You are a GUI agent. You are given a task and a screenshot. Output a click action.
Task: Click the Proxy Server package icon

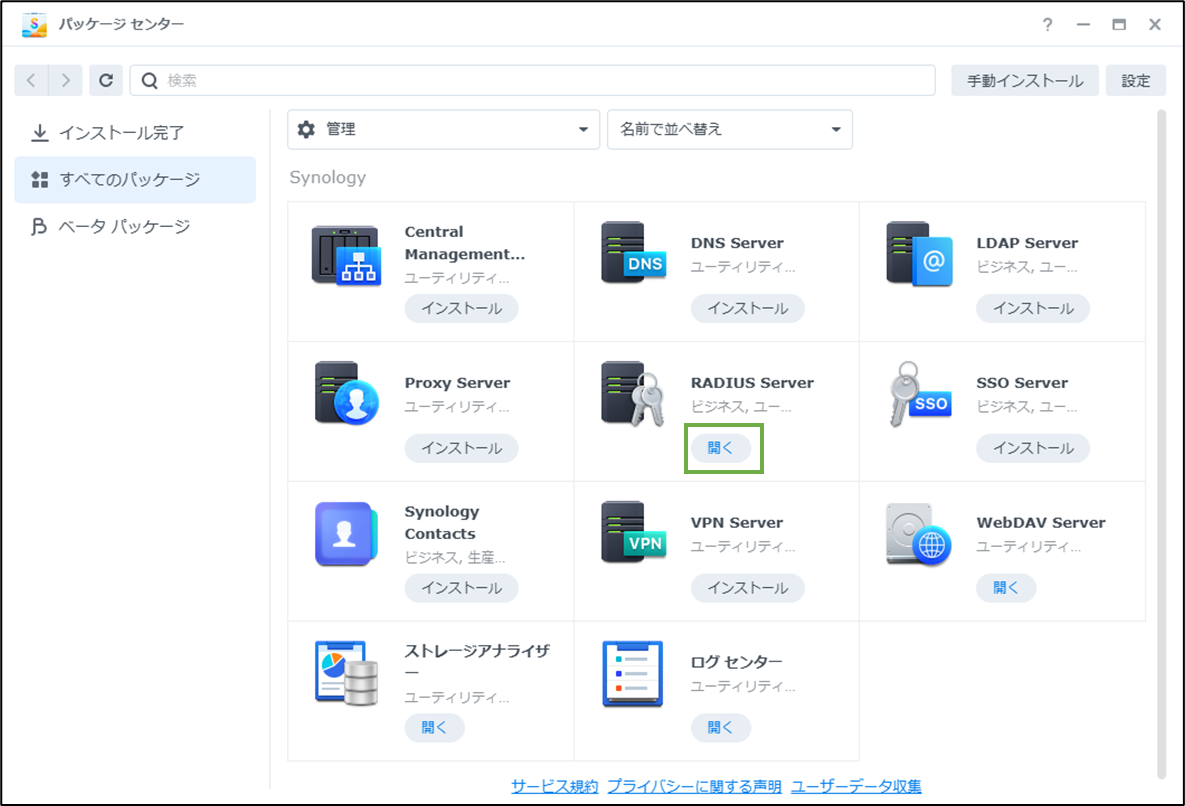(348, 394)
